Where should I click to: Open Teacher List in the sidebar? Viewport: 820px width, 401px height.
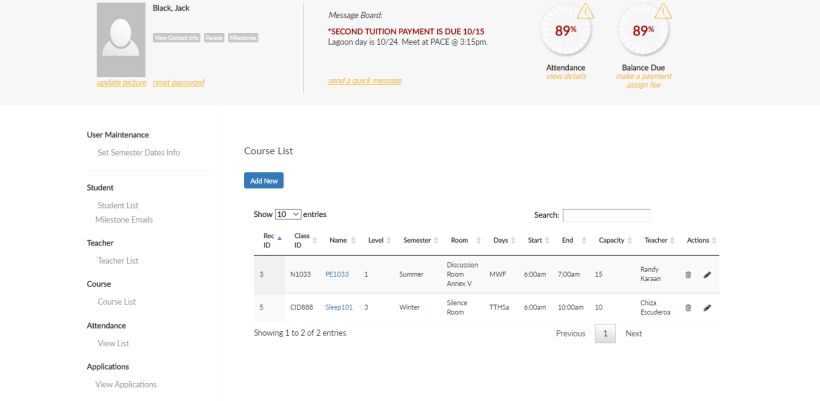118,260
